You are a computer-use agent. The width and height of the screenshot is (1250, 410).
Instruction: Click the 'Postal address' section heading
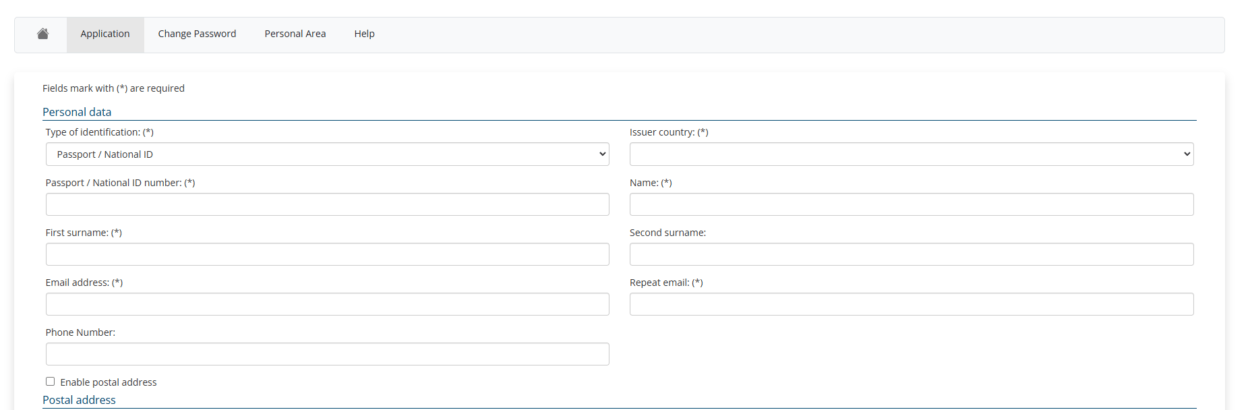[x=79, y=400]
